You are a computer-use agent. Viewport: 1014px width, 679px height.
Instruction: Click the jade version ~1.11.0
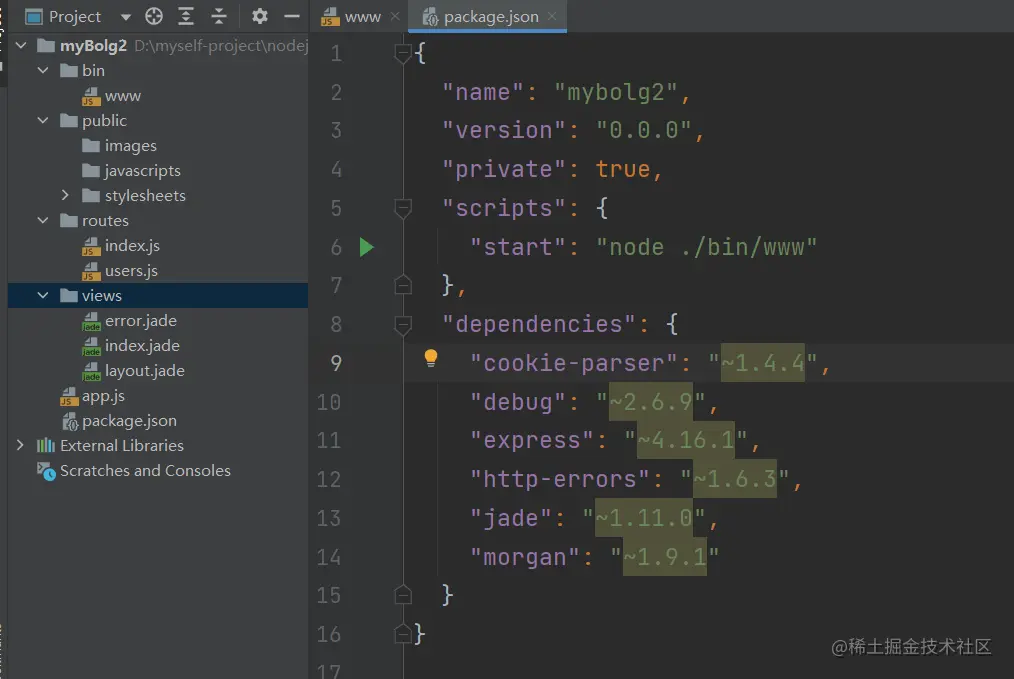tap(644, 518)
